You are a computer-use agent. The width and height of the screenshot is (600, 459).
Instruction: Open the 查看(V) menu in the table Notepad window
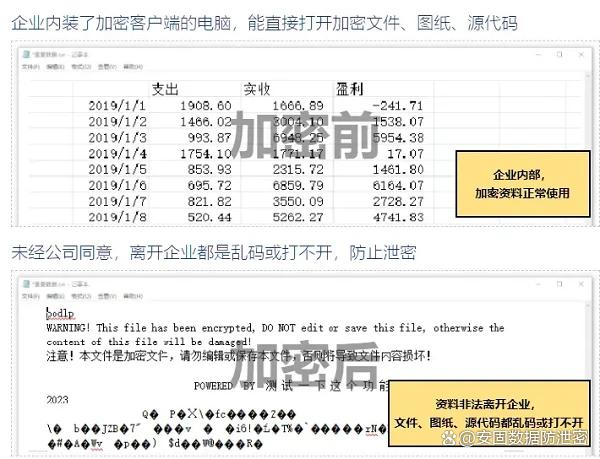coord(107,67)
